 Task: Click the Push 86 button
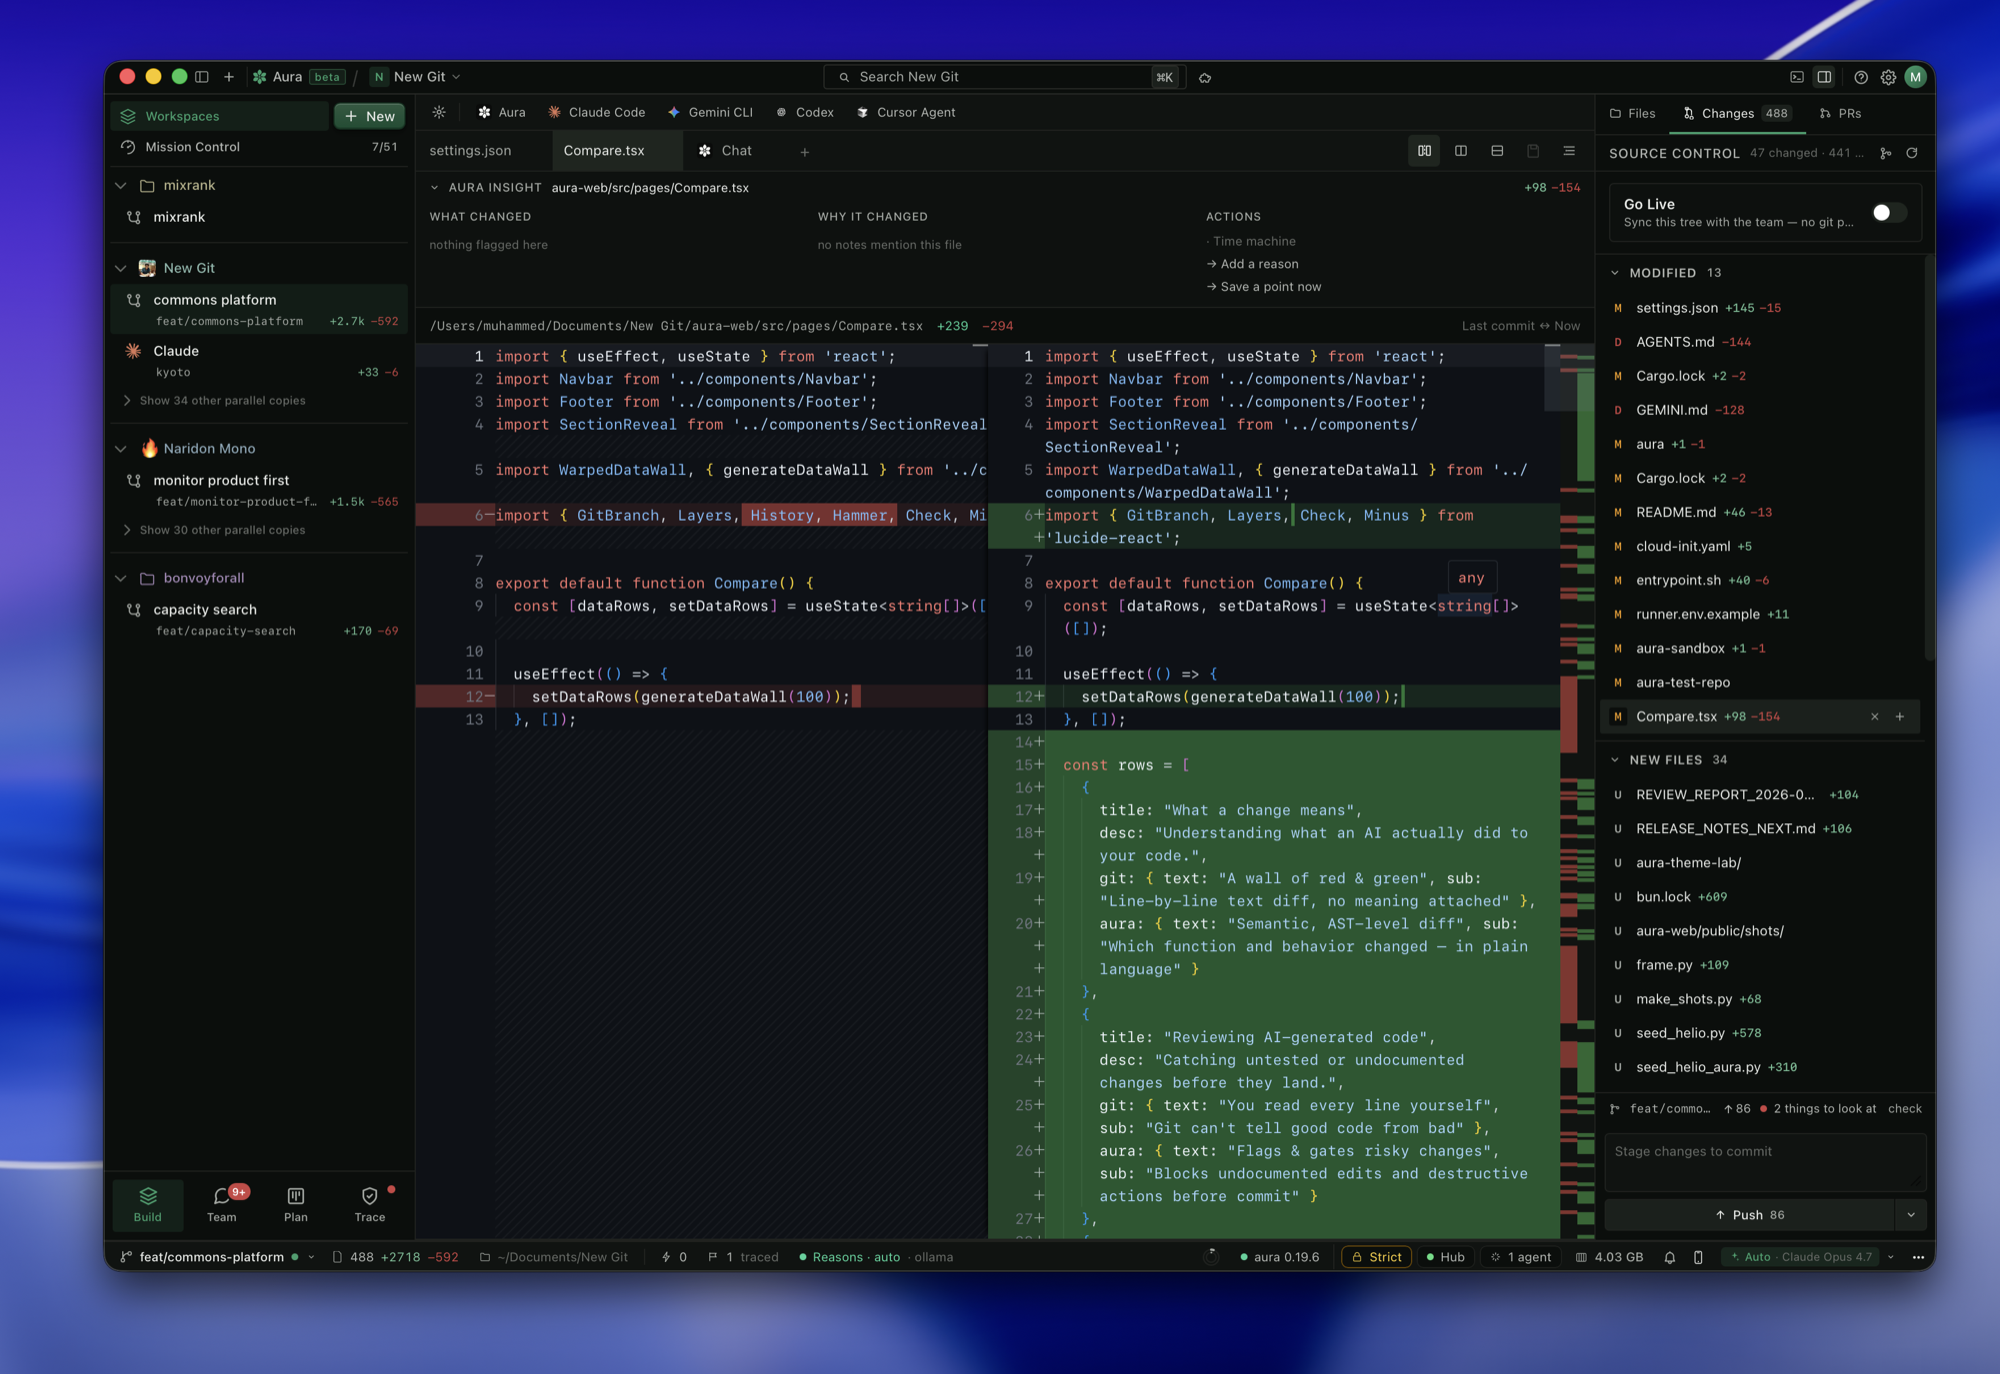(1750, 1215)
